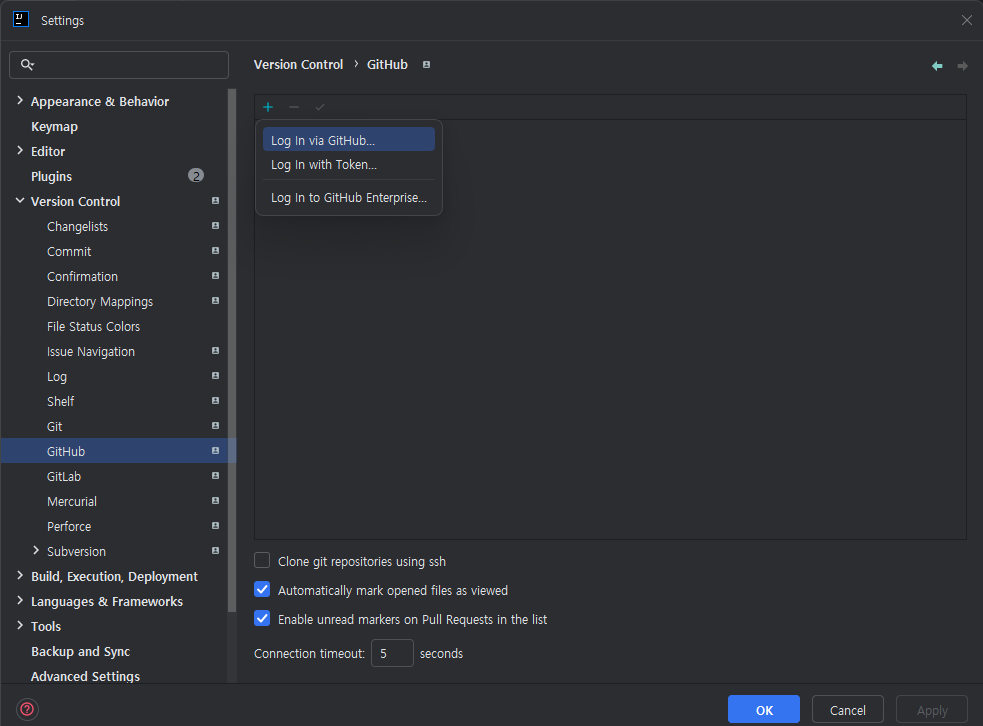Select File Status Colors item
The height and width of the screenshot is (726, 983).
(93, 327)
